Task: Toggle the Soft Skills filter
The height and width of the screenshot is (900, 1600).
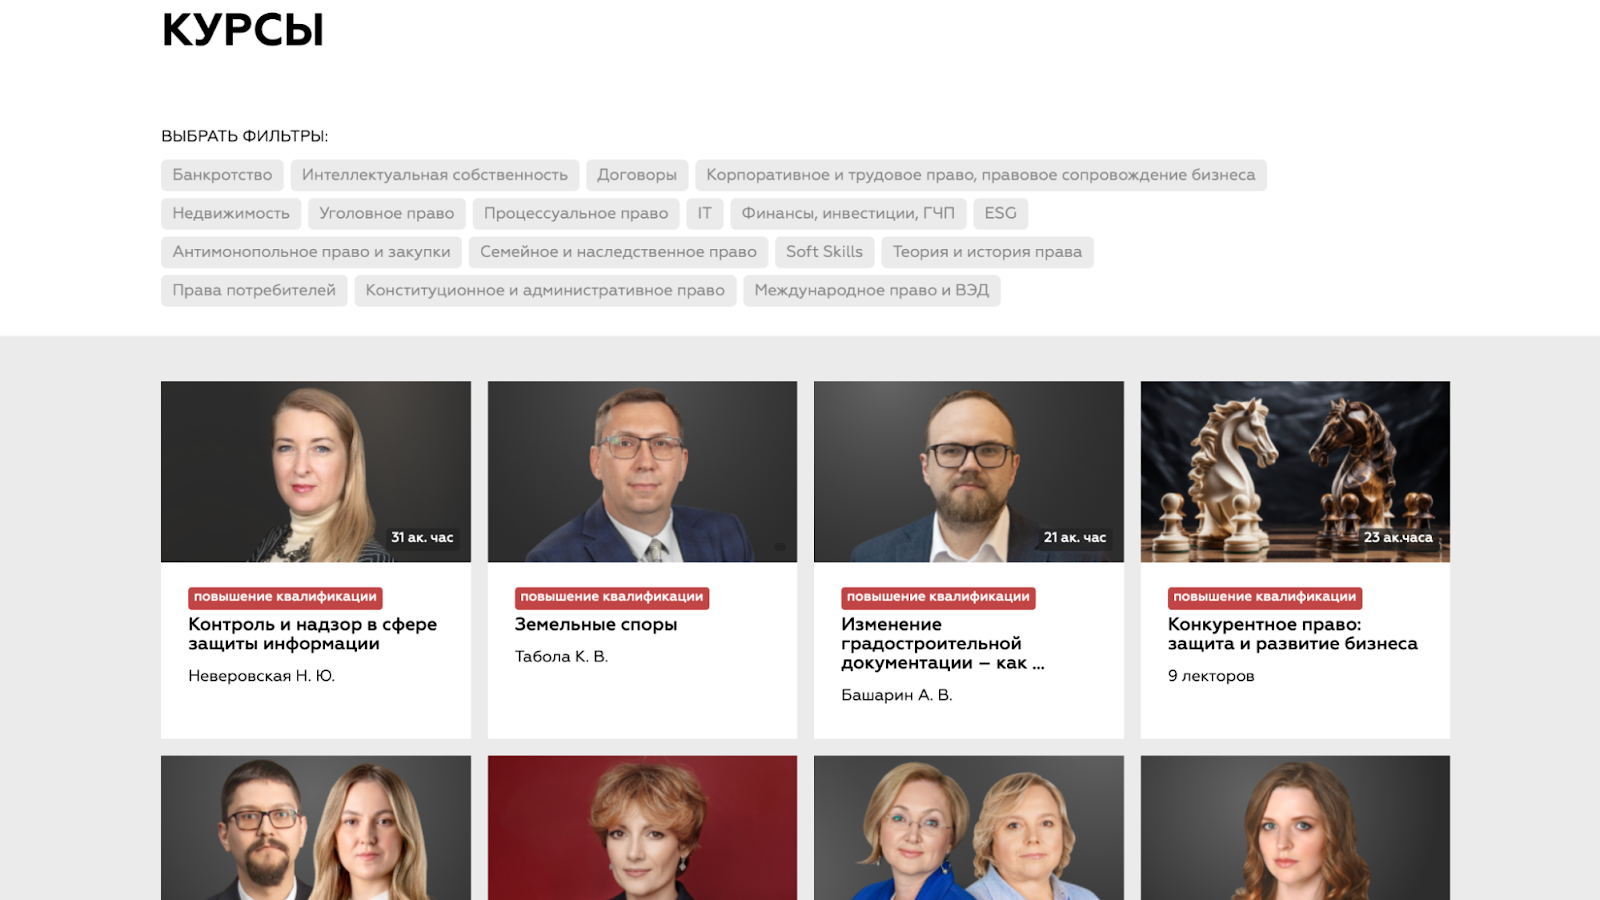Action: click(x=825, y=252)
